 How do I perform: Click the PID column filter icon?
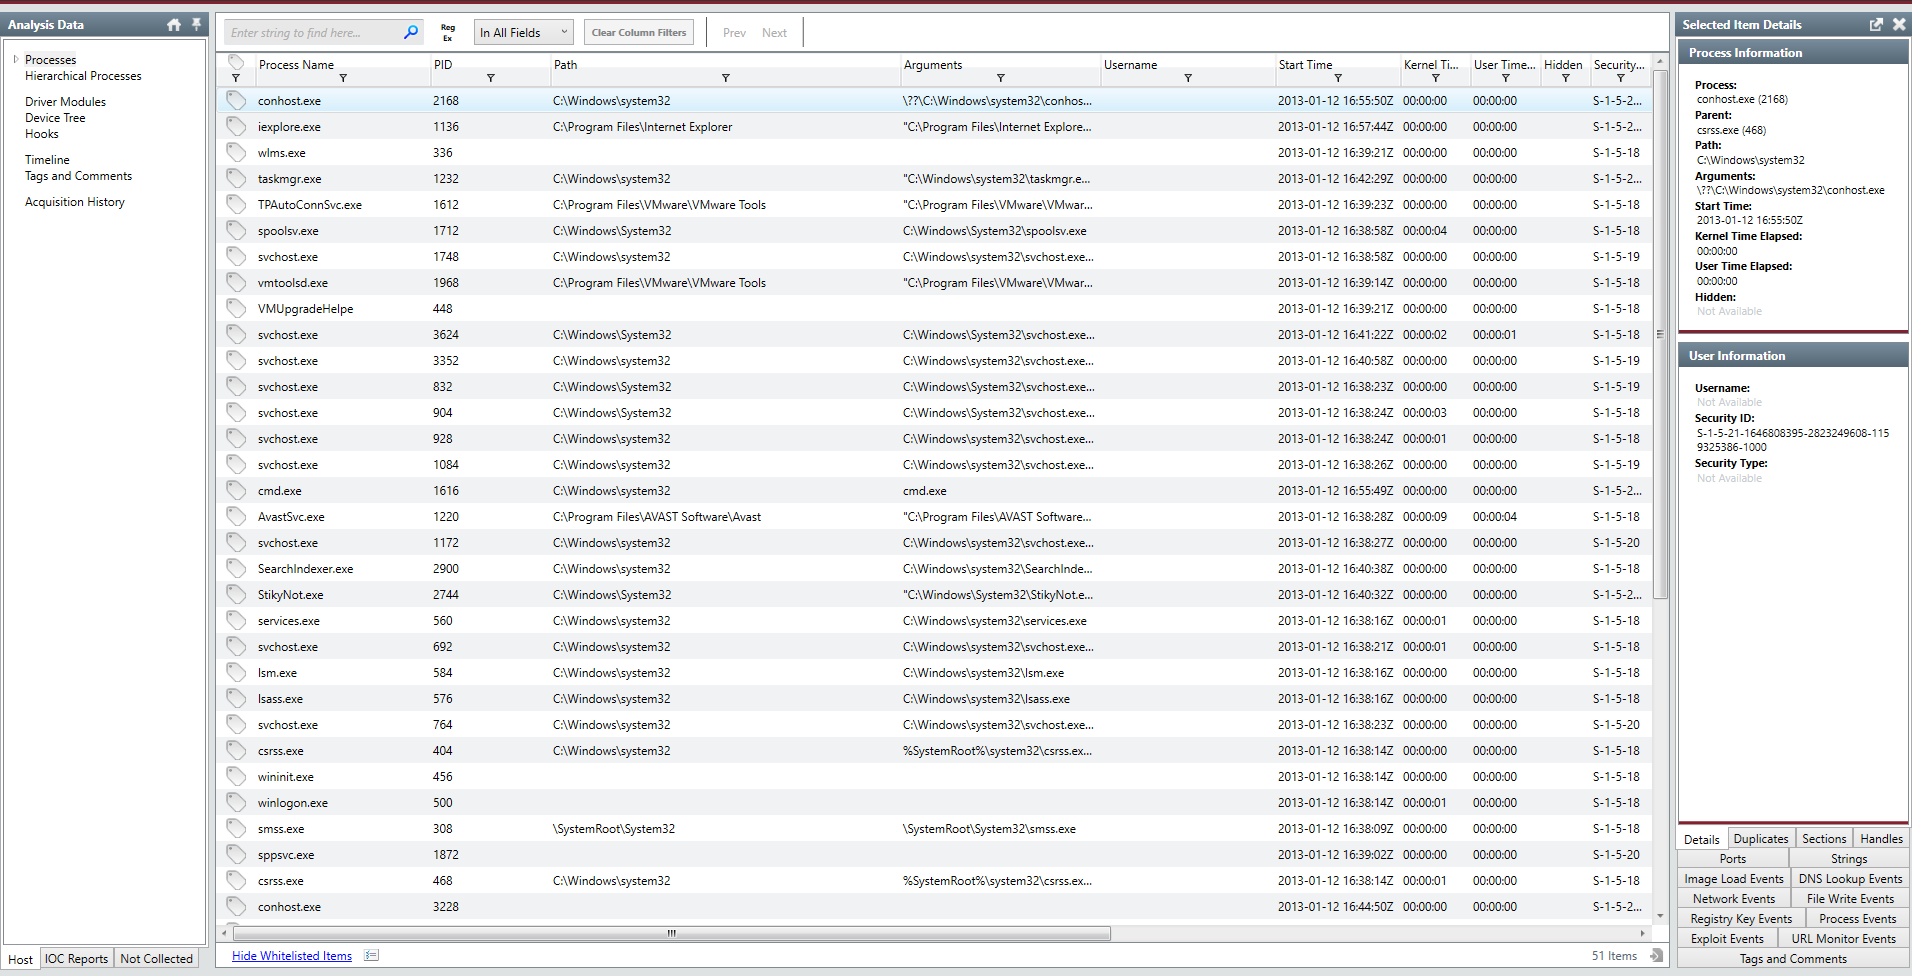[x=490, y=78]
